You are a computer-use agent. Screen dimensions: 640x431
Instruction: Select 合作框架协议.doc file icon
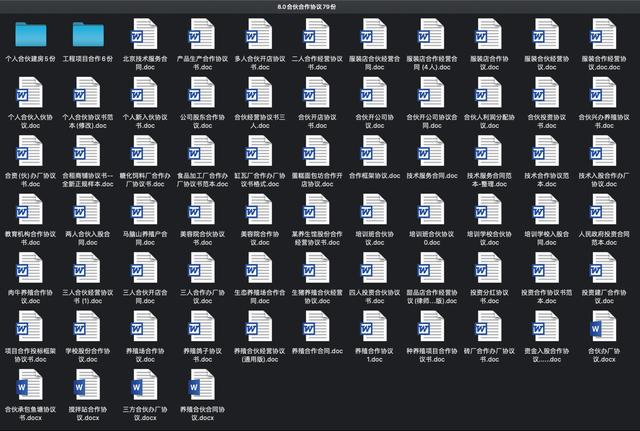[374, 151]
